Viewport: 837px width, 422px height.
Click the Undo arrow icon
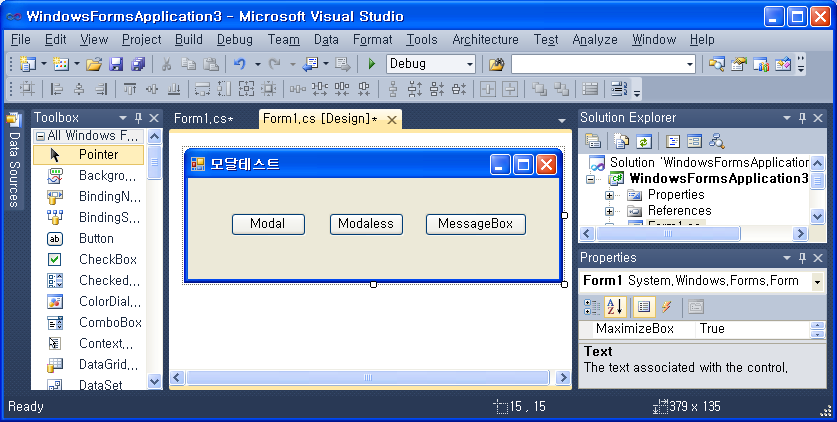click(x=240, y=64)
